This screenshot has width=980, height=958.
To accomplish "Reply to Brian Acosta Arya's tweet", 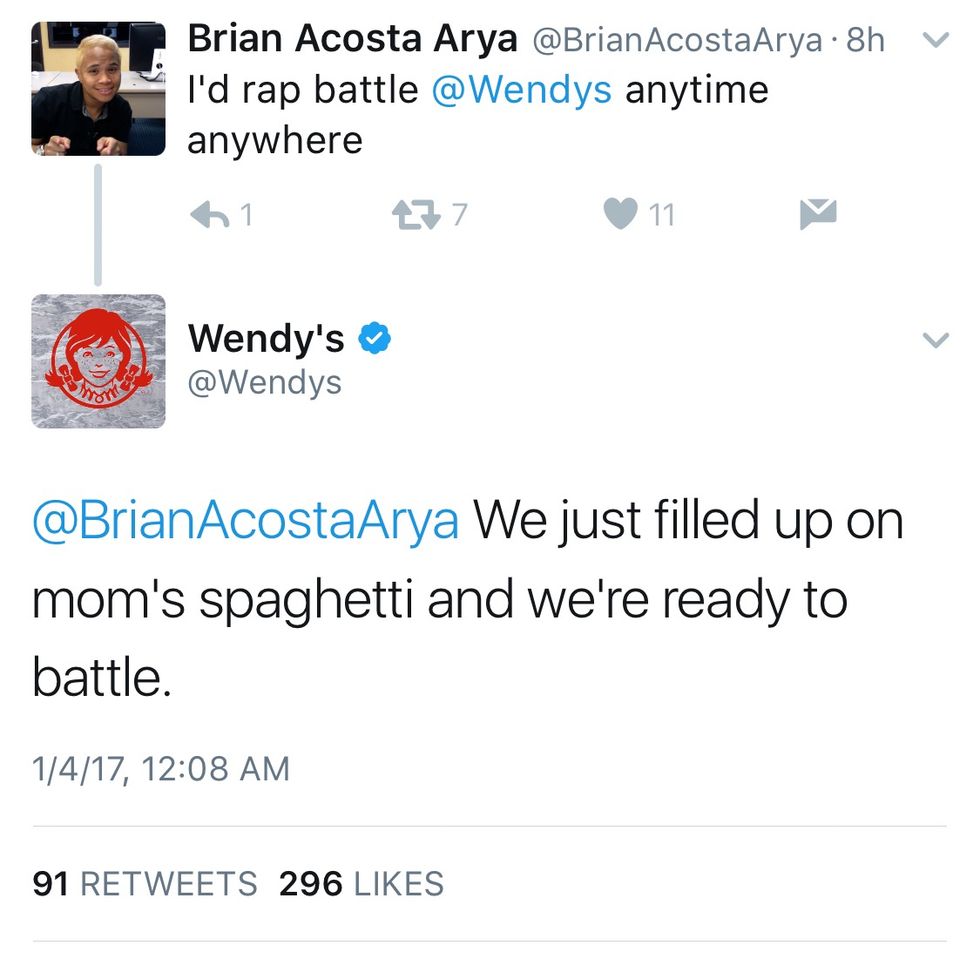I will (x=208, y=214).
